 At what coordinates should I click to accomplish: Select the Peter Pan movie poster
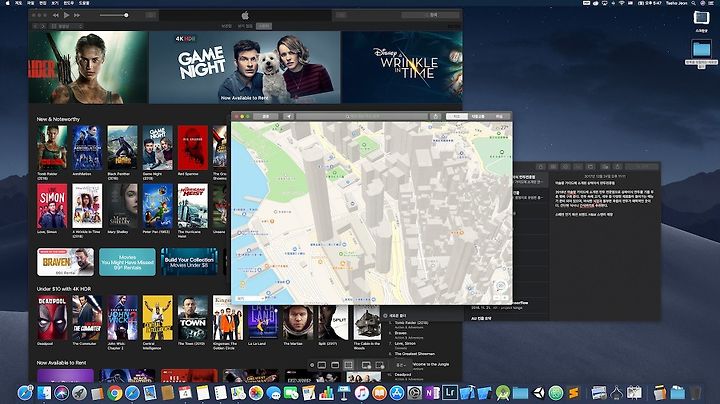click(x=158, y=206)
